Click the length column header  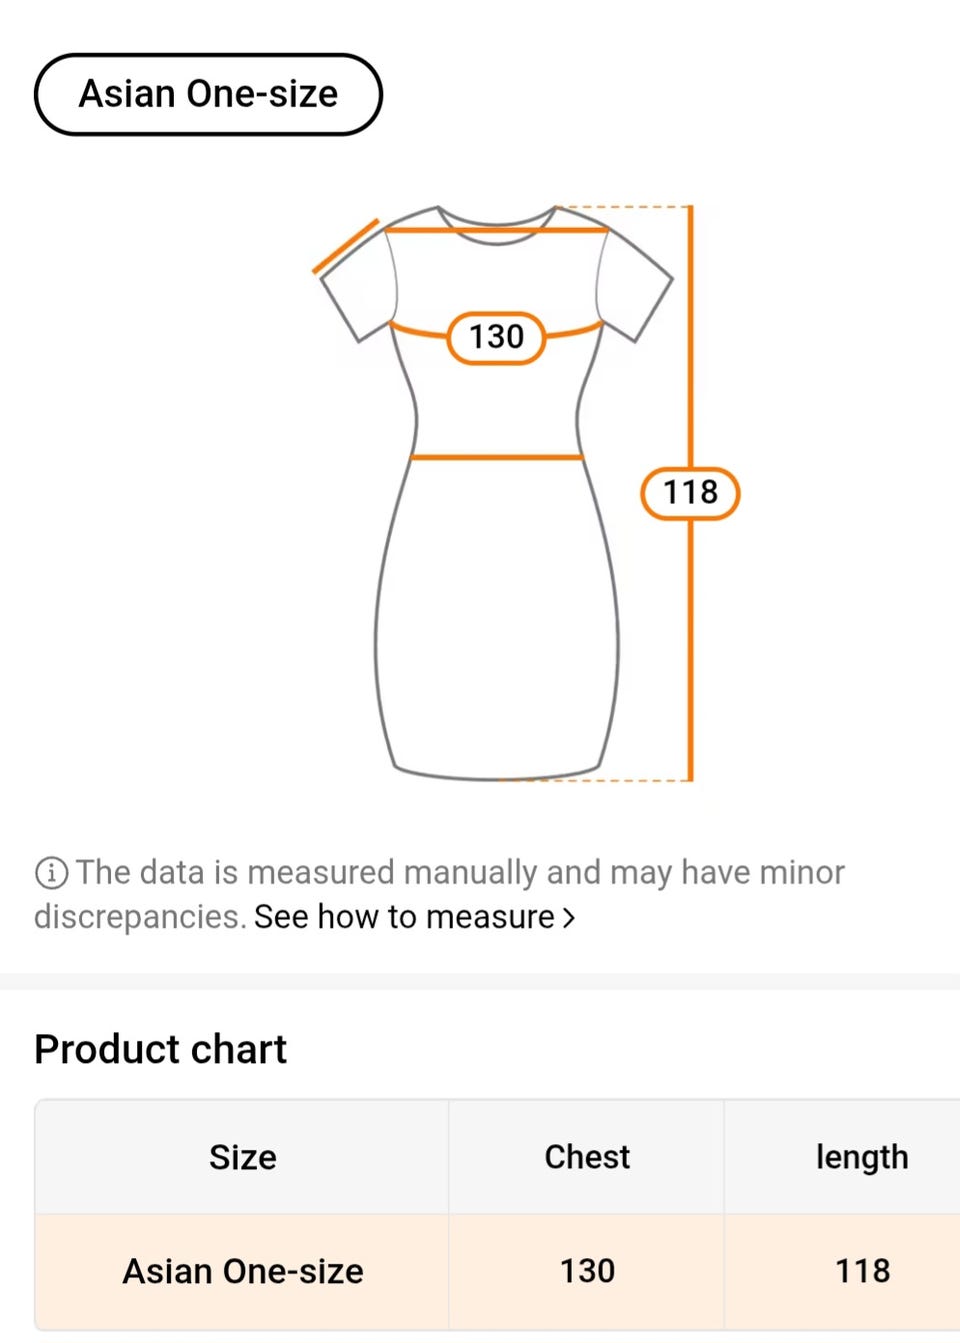861,1157
